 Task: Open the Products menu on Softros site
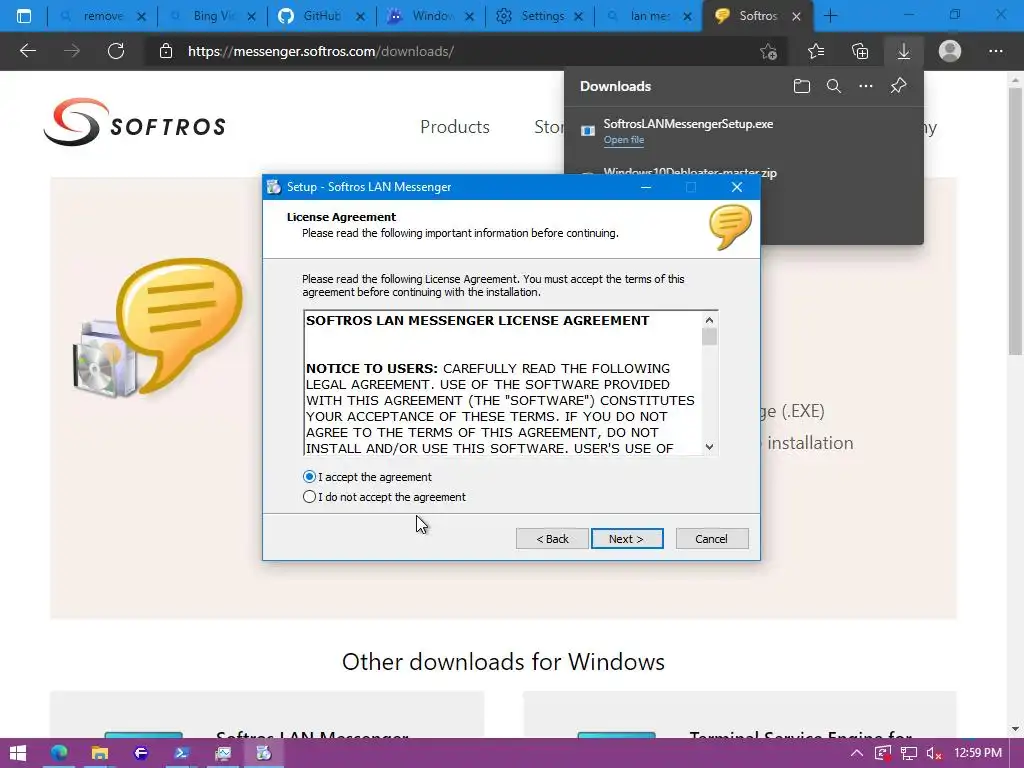click(455, 127)
